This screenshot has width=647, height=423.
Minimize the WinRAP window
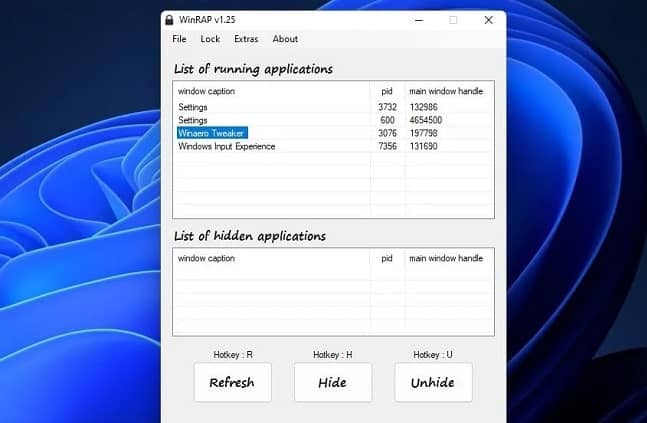tap(419, 20)
